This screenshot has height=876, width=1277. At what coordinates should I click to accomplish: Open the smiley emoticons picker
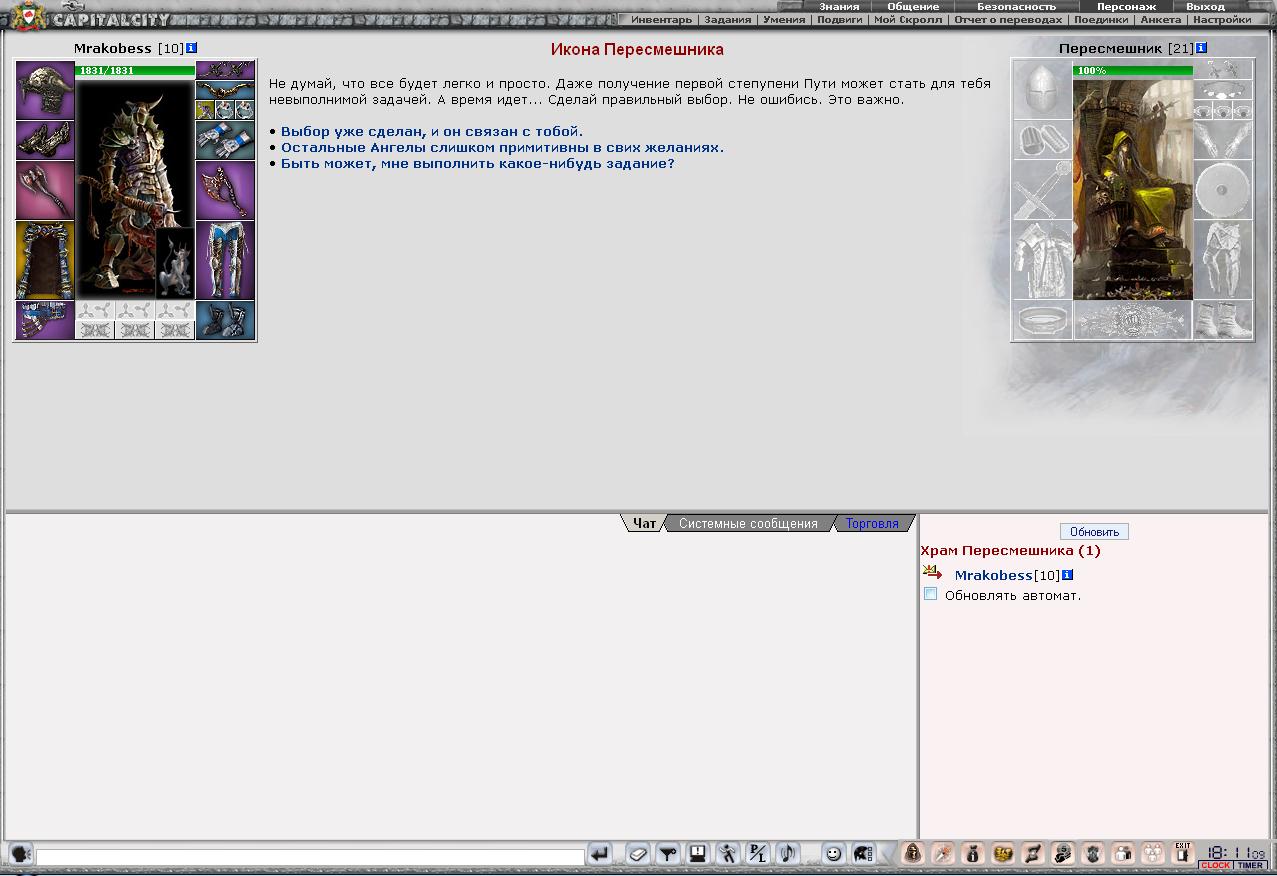(833, 853)
